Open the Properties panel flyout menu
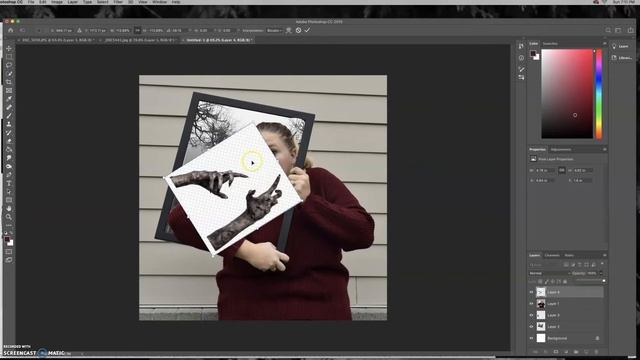 click(x=604, y=149)
